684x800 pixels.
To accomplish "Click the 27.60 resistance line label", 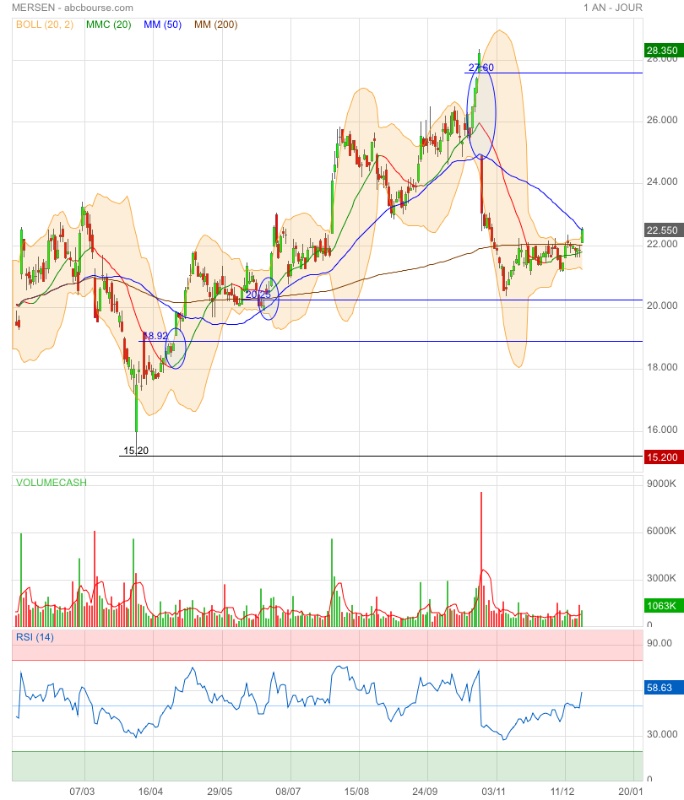I will (481, 67).
